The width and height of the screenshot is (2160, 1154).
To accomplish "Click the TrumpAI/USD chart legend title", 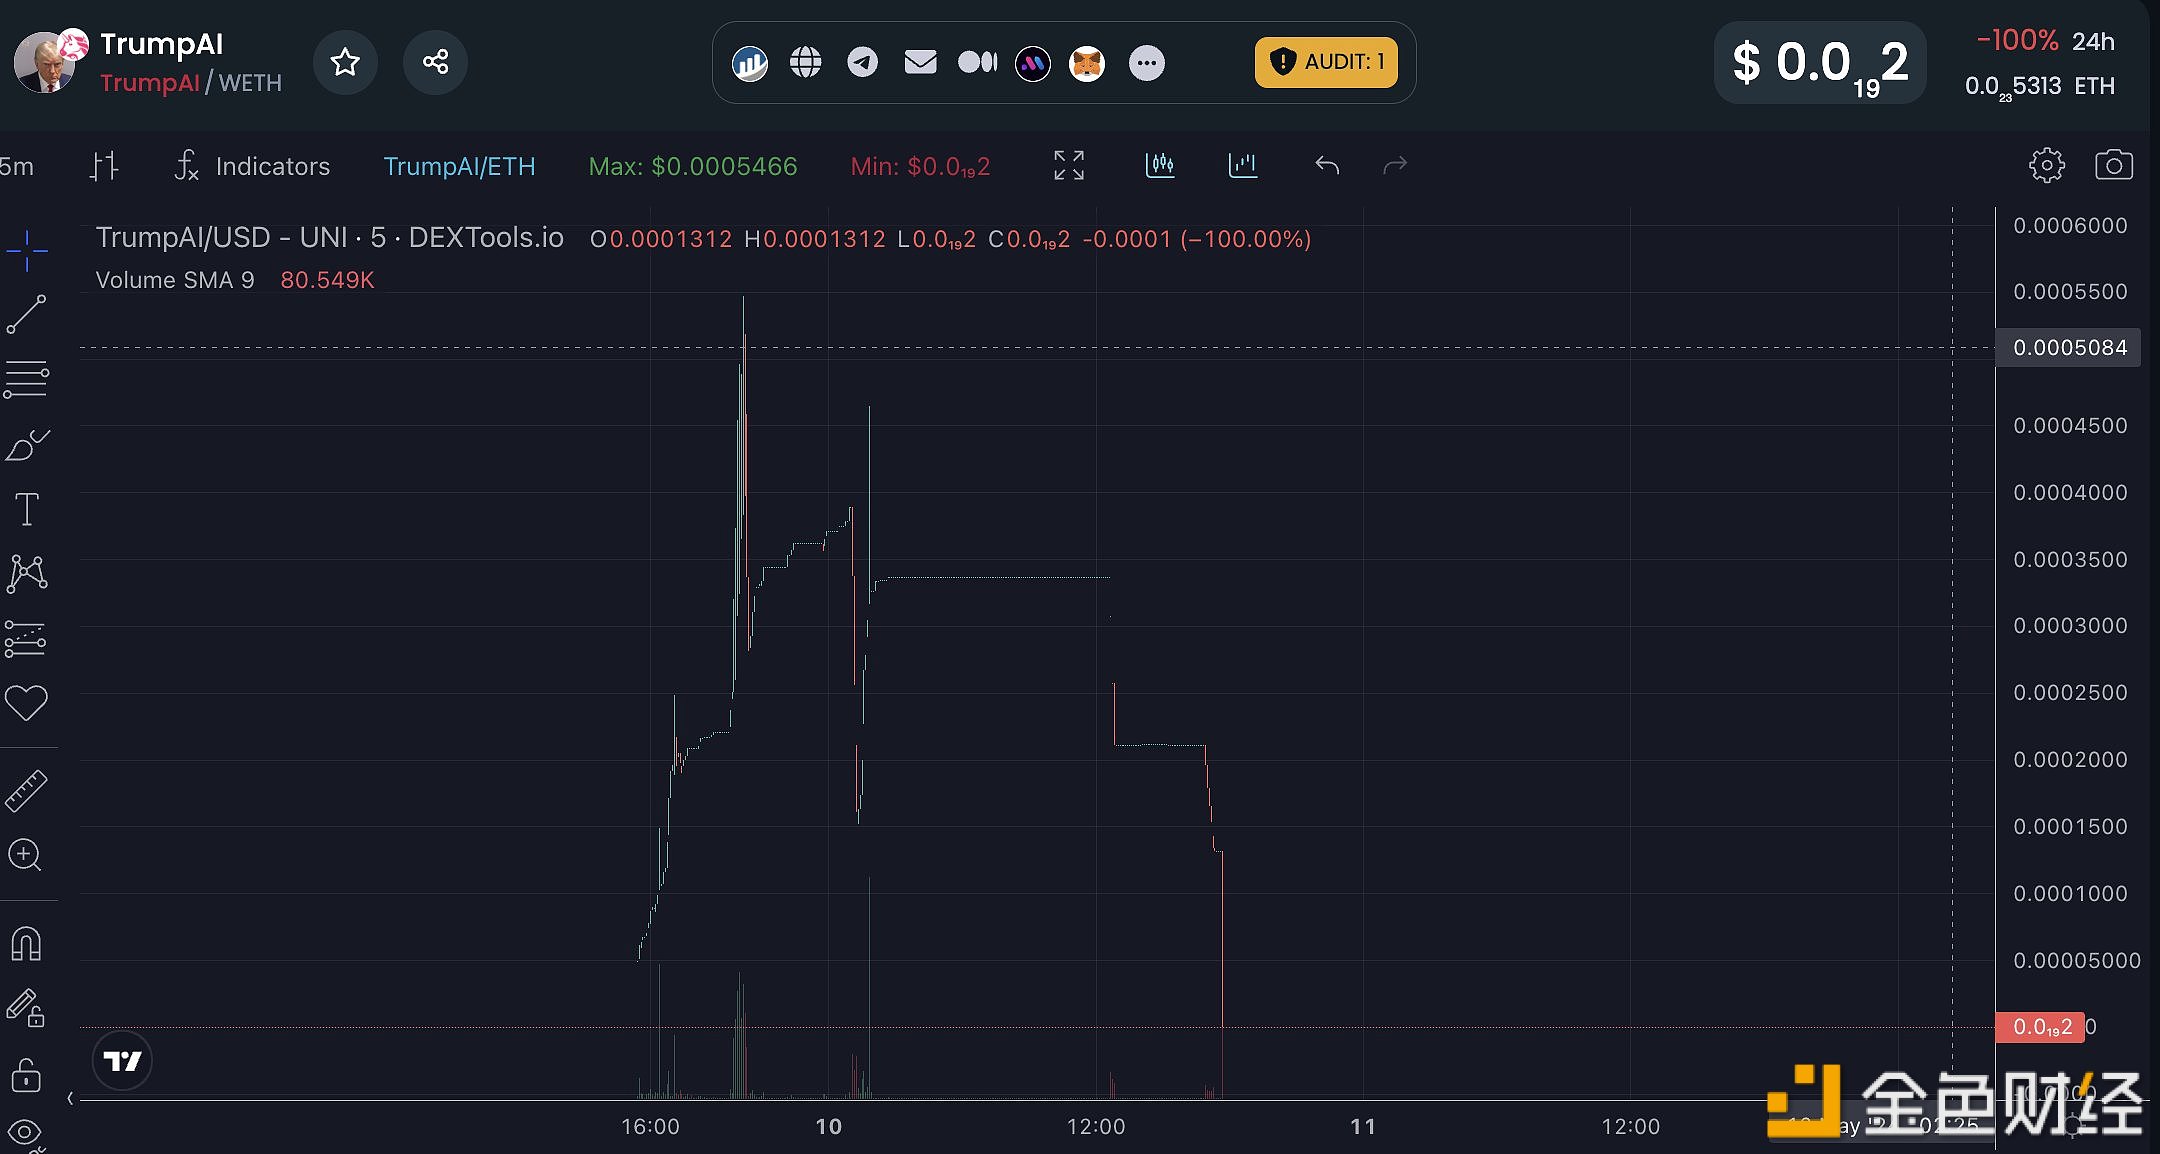I will (330, 238).
